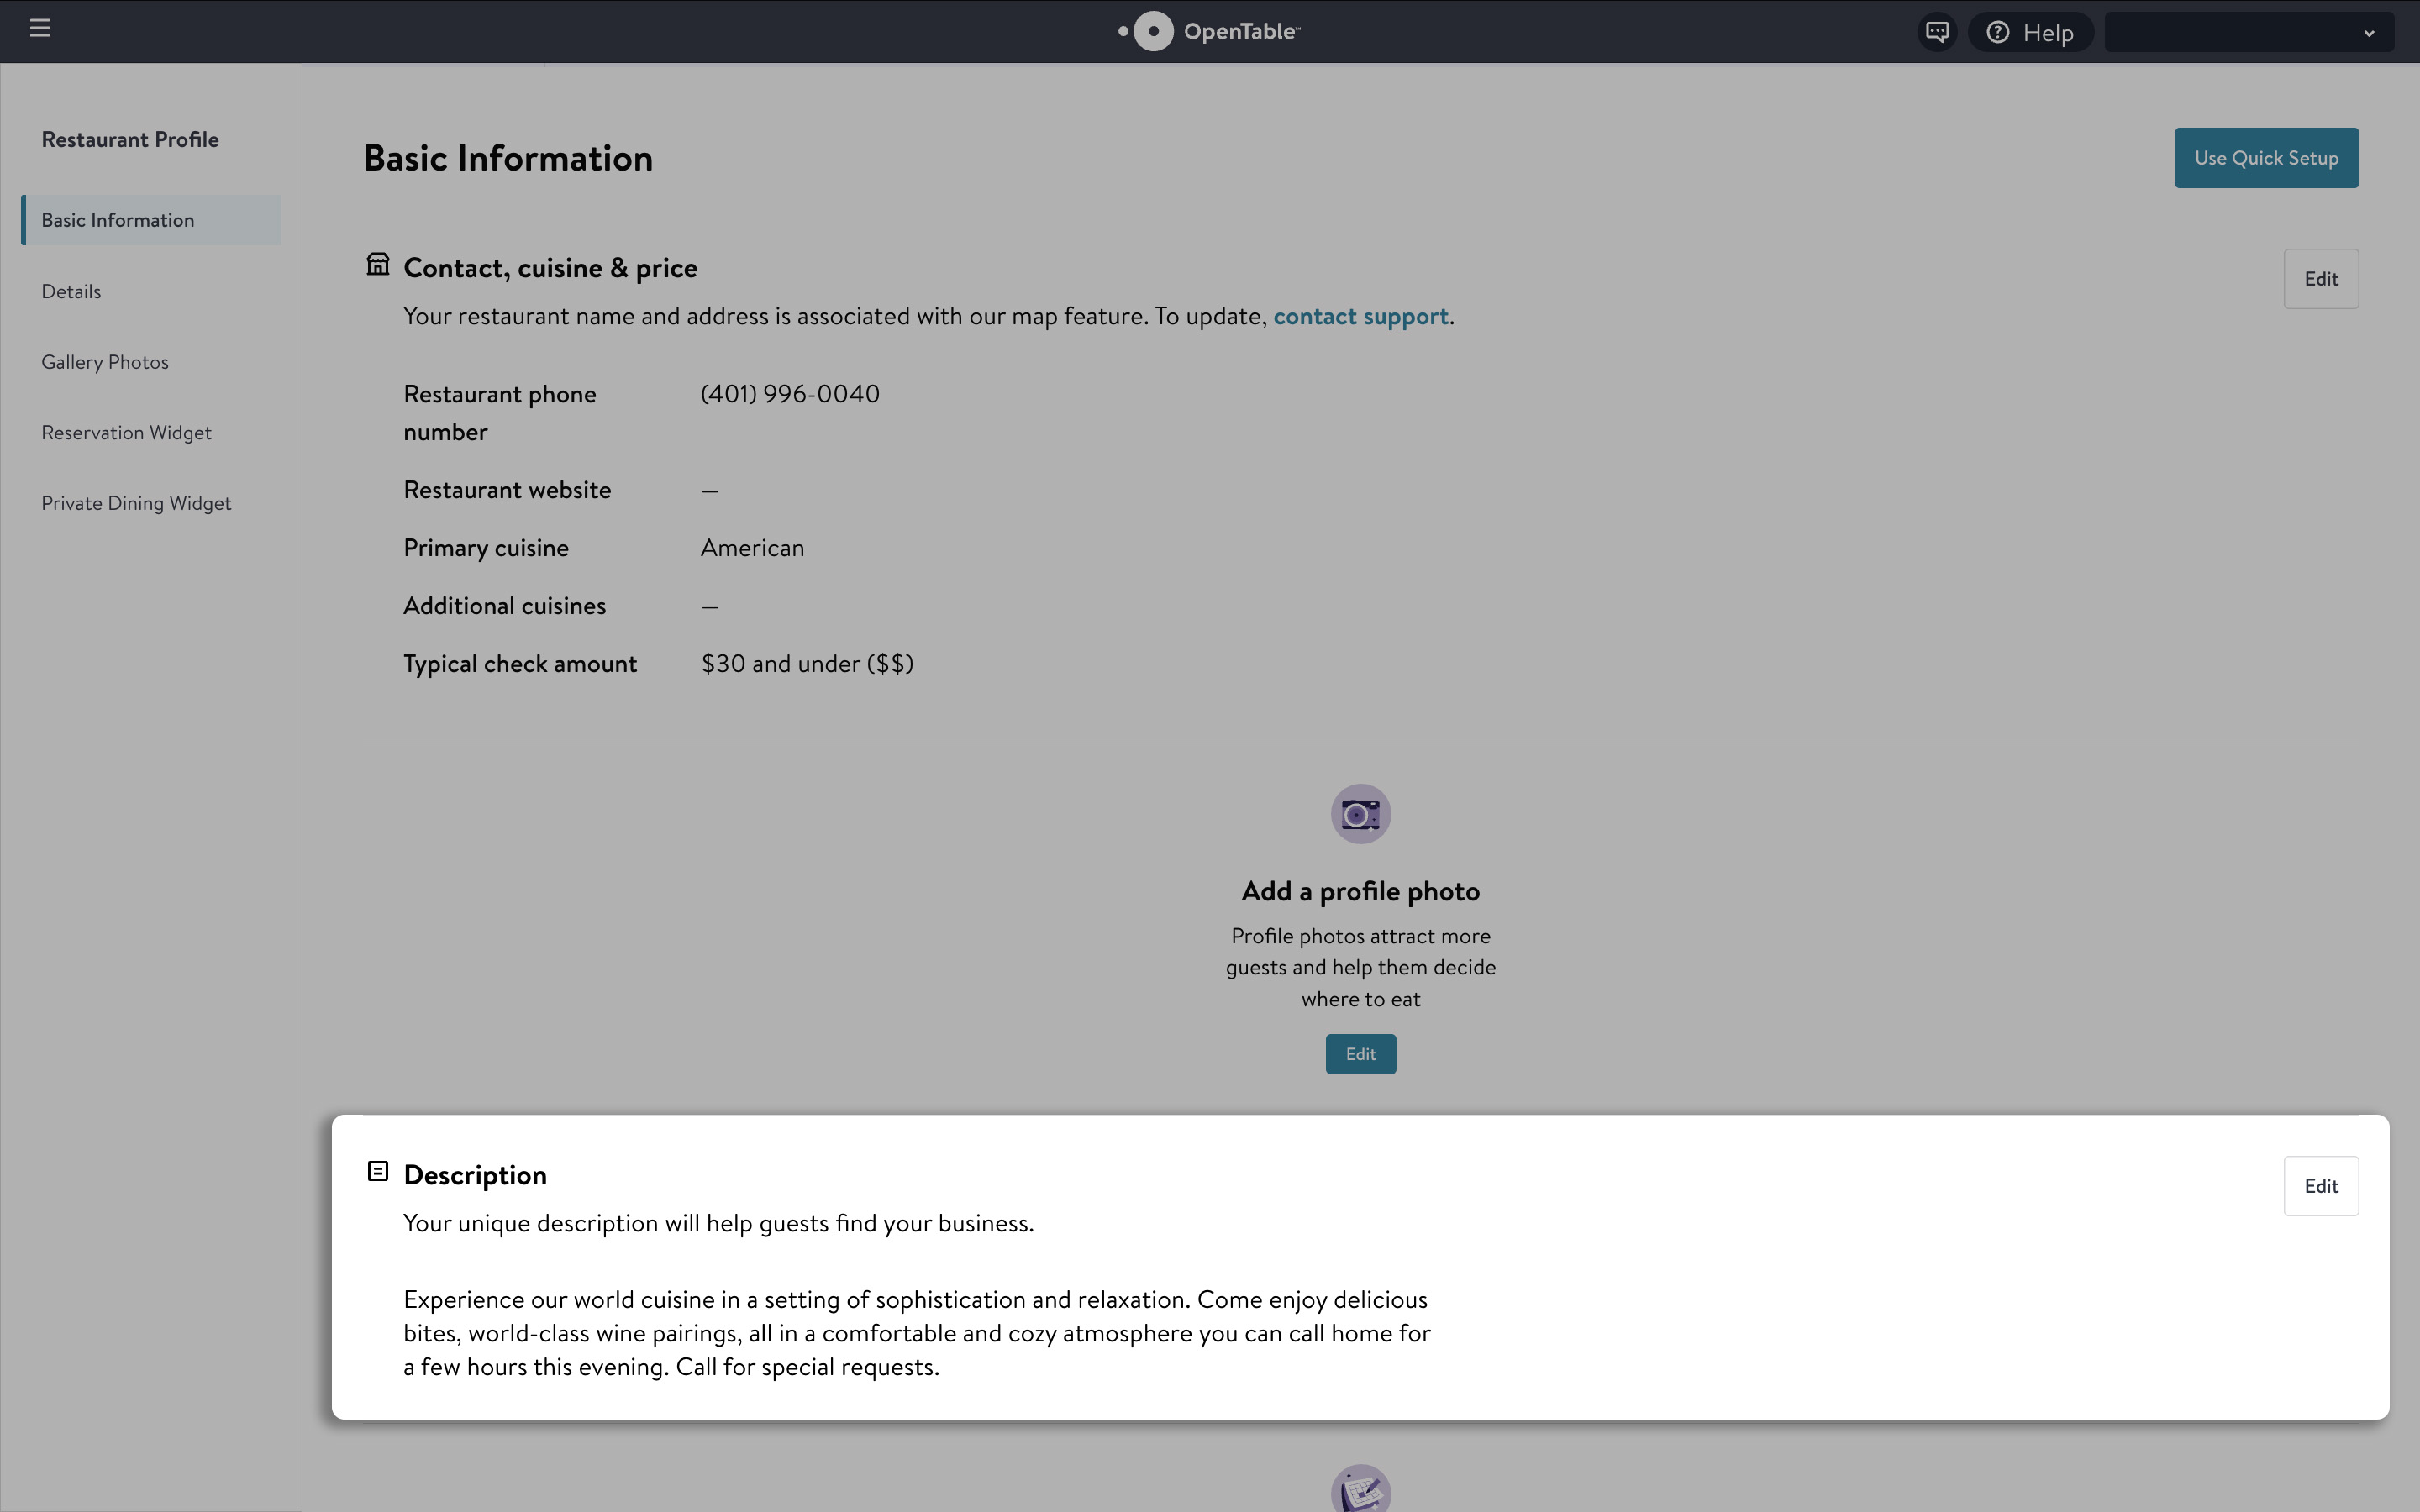Open the Details sidebar item

[x=71, y=291]
